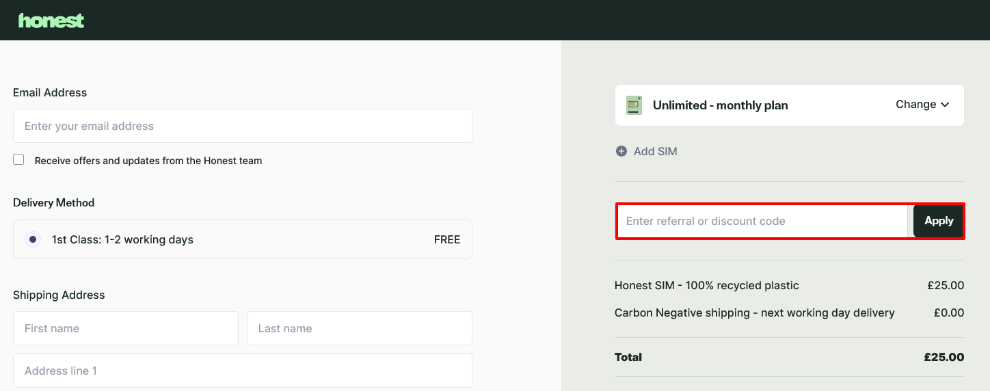Click the bold Total £25.00 amount
This screenshot has width=990, height=391.
tap(944, 357)
